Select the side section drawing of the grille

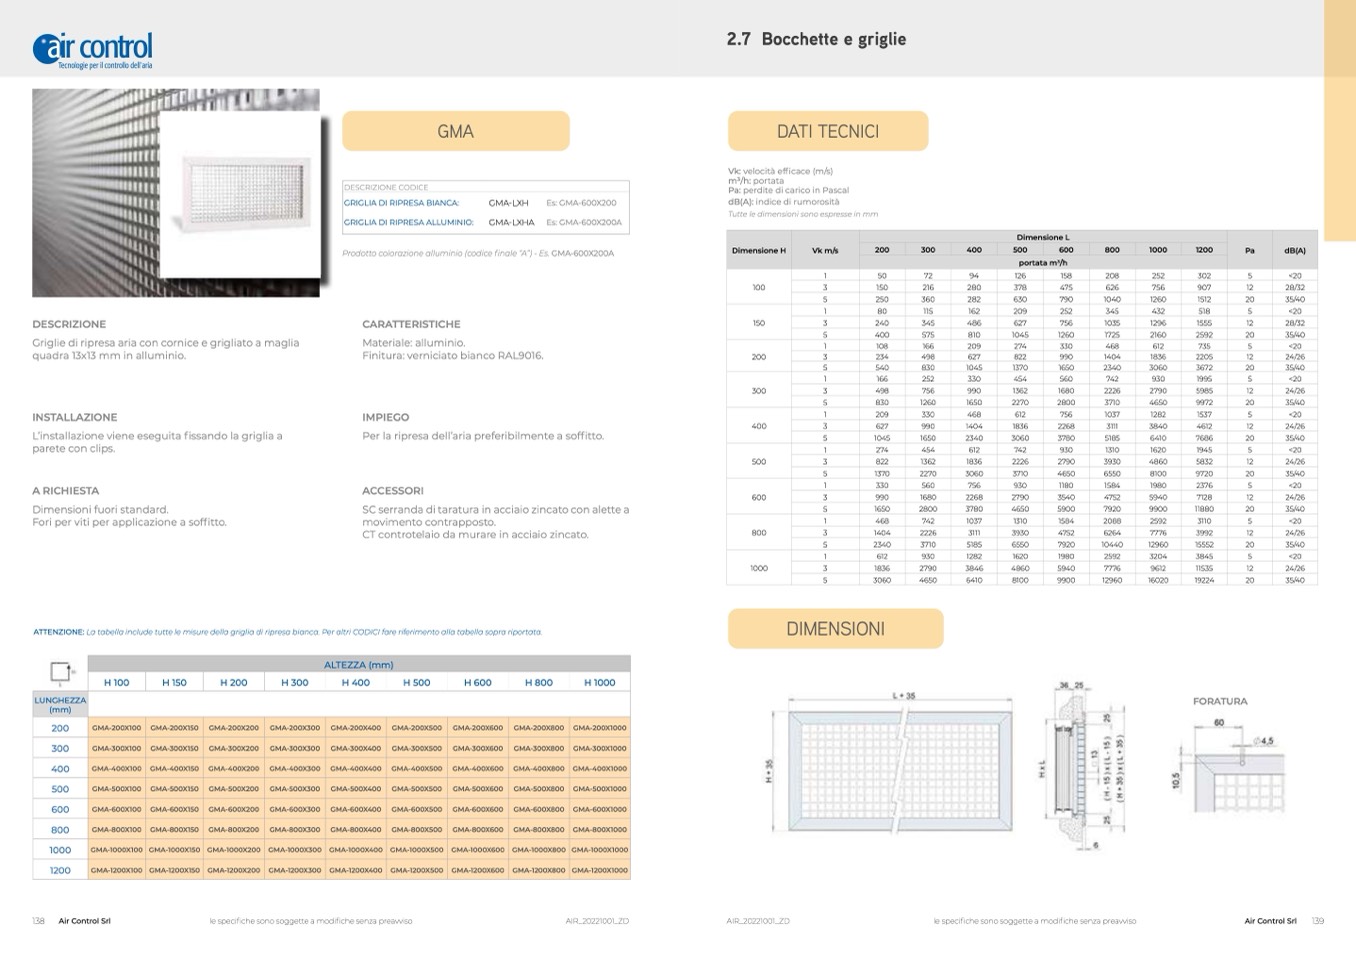(1081, 766)
